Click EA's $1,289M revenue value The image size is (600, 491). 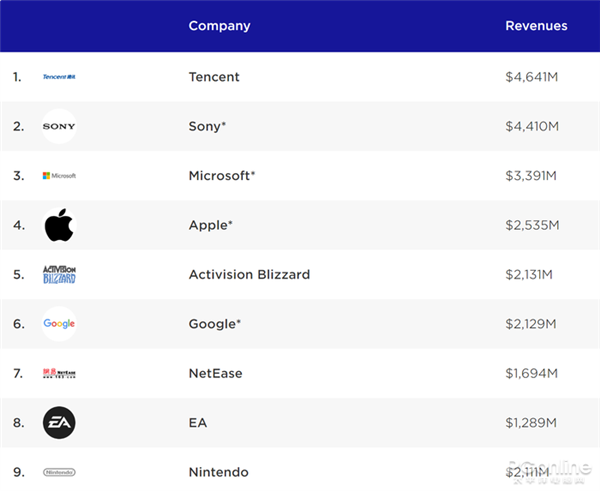click(x=532, y=423)
